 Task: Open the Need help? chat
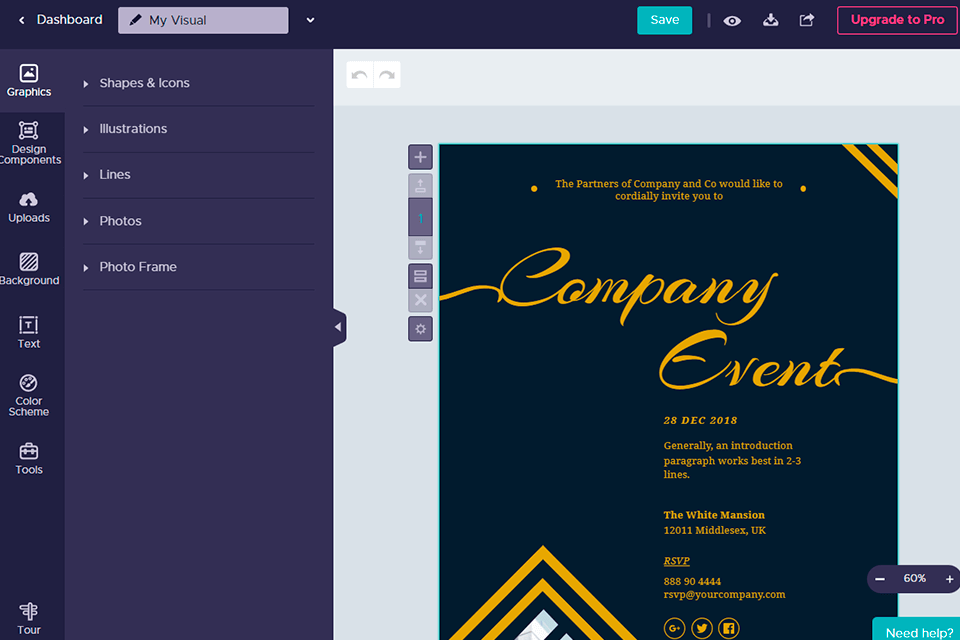click(918, 631)
